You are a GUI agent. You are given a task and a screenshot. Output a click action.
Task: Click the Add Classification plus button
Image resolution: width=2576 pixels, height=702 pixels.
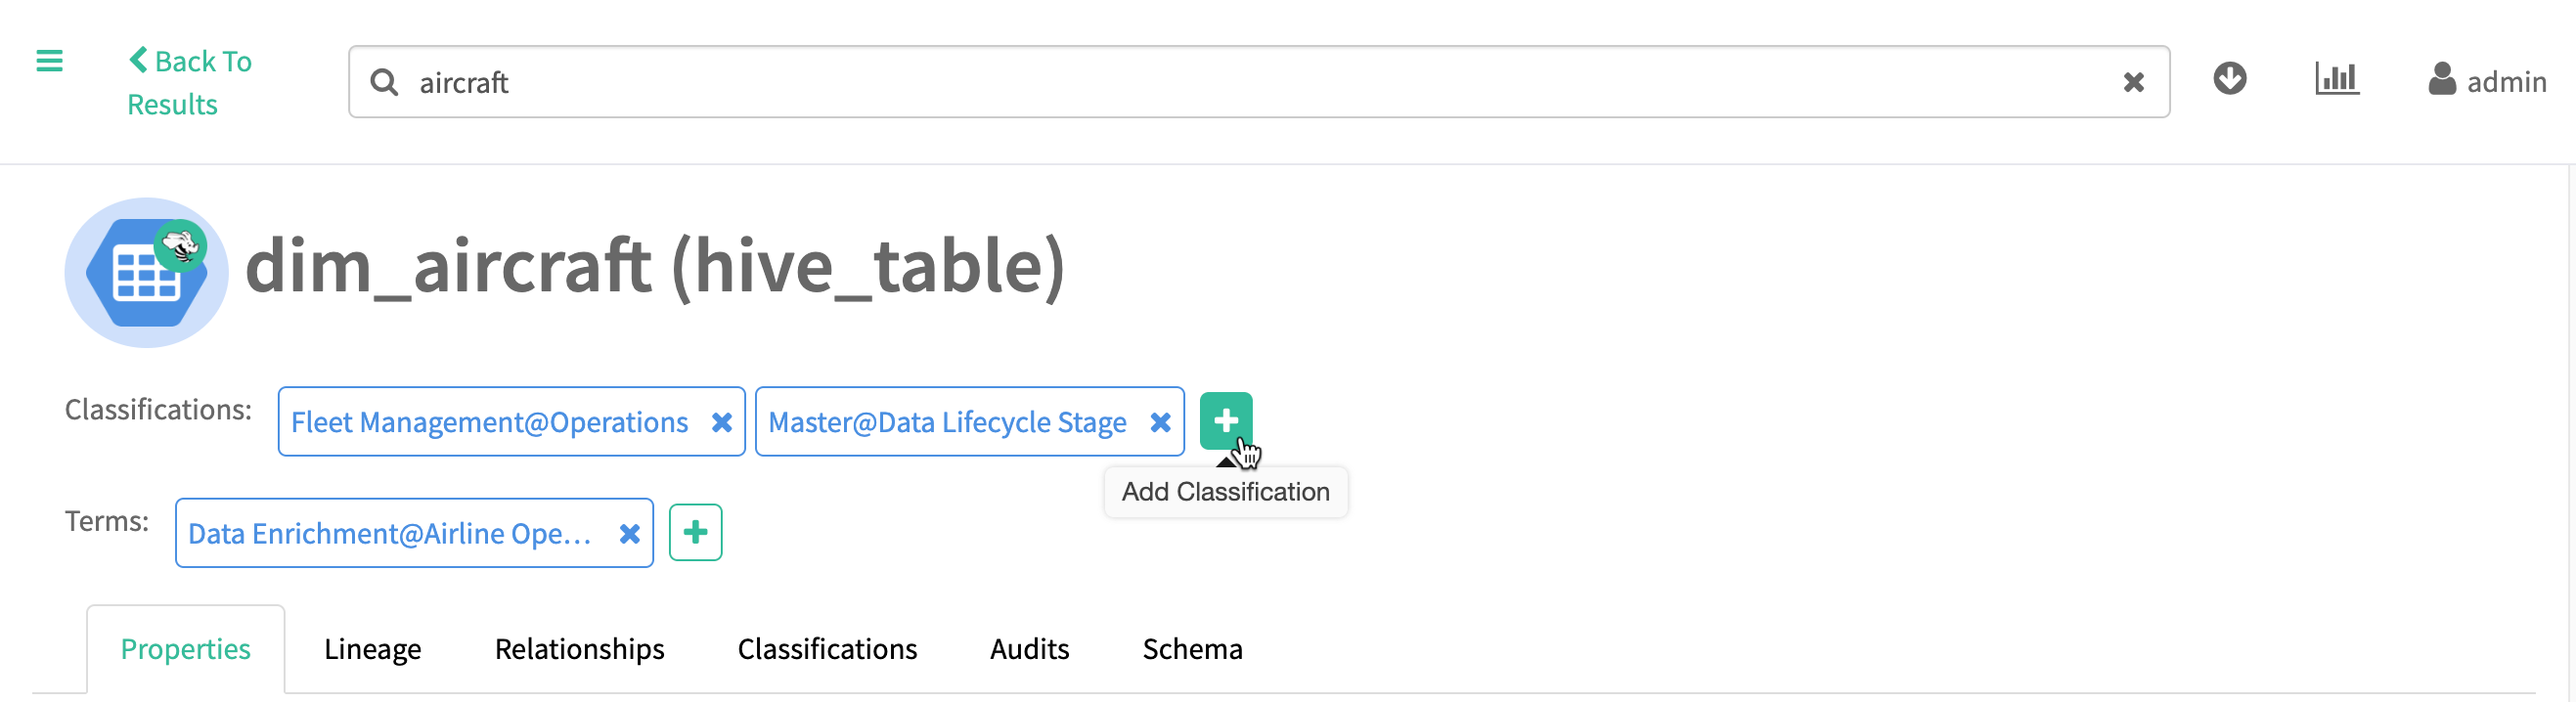click(x=1225, y=421)
